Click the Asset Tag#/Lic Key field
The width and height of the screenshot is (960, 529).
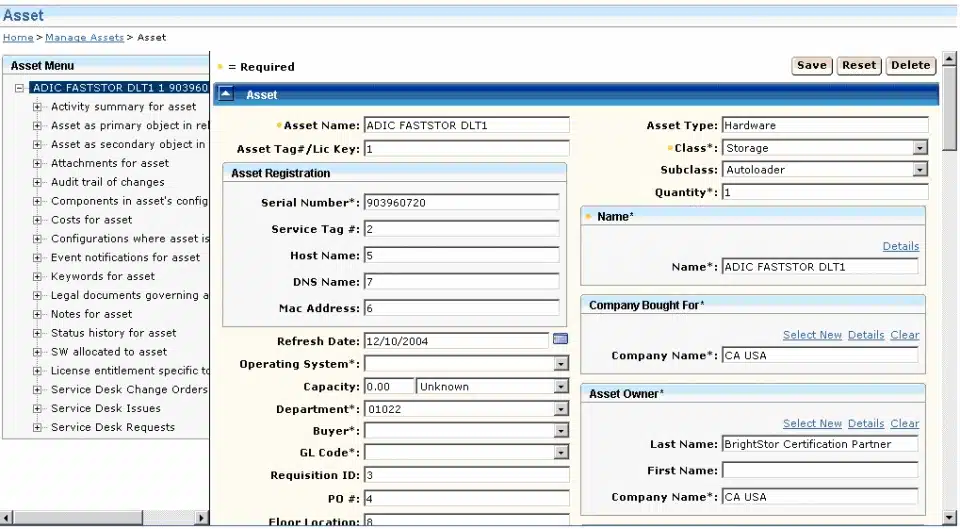pos(467,149)
